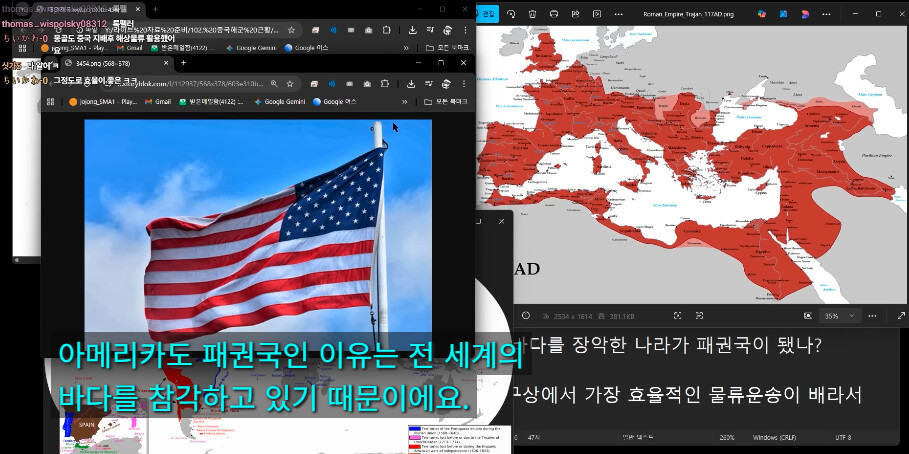909x454 pixels.
Task: Open Downloads icon in back Chrome toolbar
Action: pyautogui.click(x=412, y=30)
